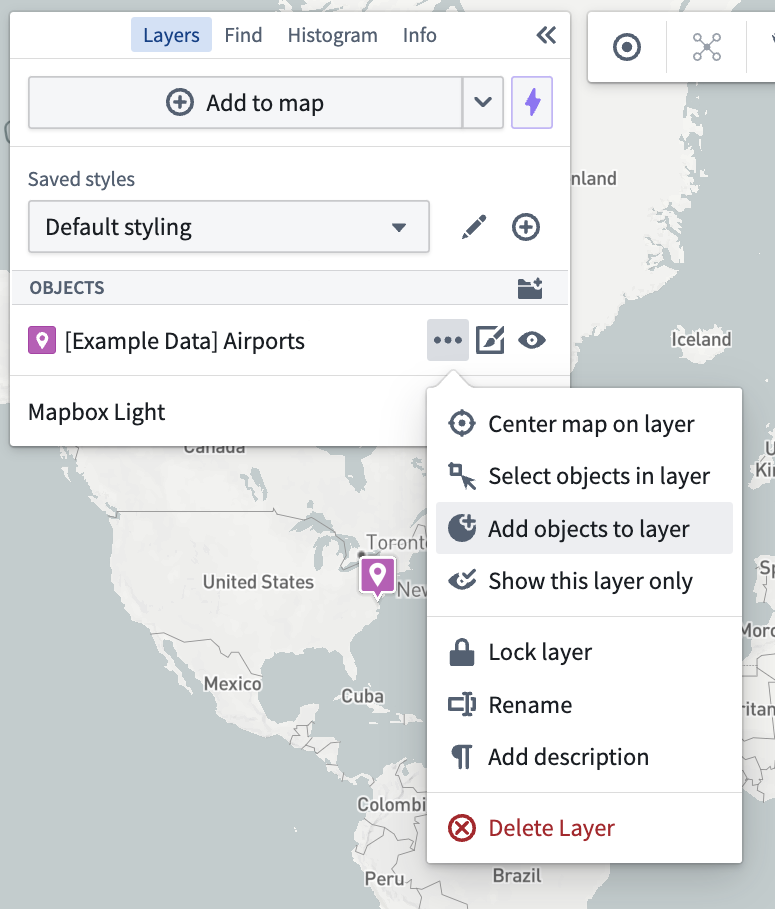Image resolution: width=775 pixels, height=909 pixels.
Task: Click Delete Layer in menu
Action: 584,828
